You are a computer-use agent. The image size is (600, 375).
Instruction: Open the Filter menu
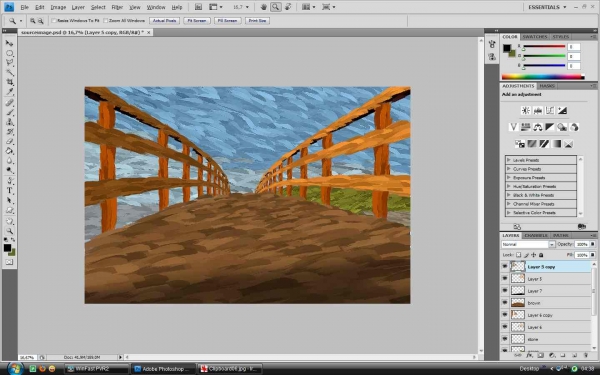coord(117,7)
